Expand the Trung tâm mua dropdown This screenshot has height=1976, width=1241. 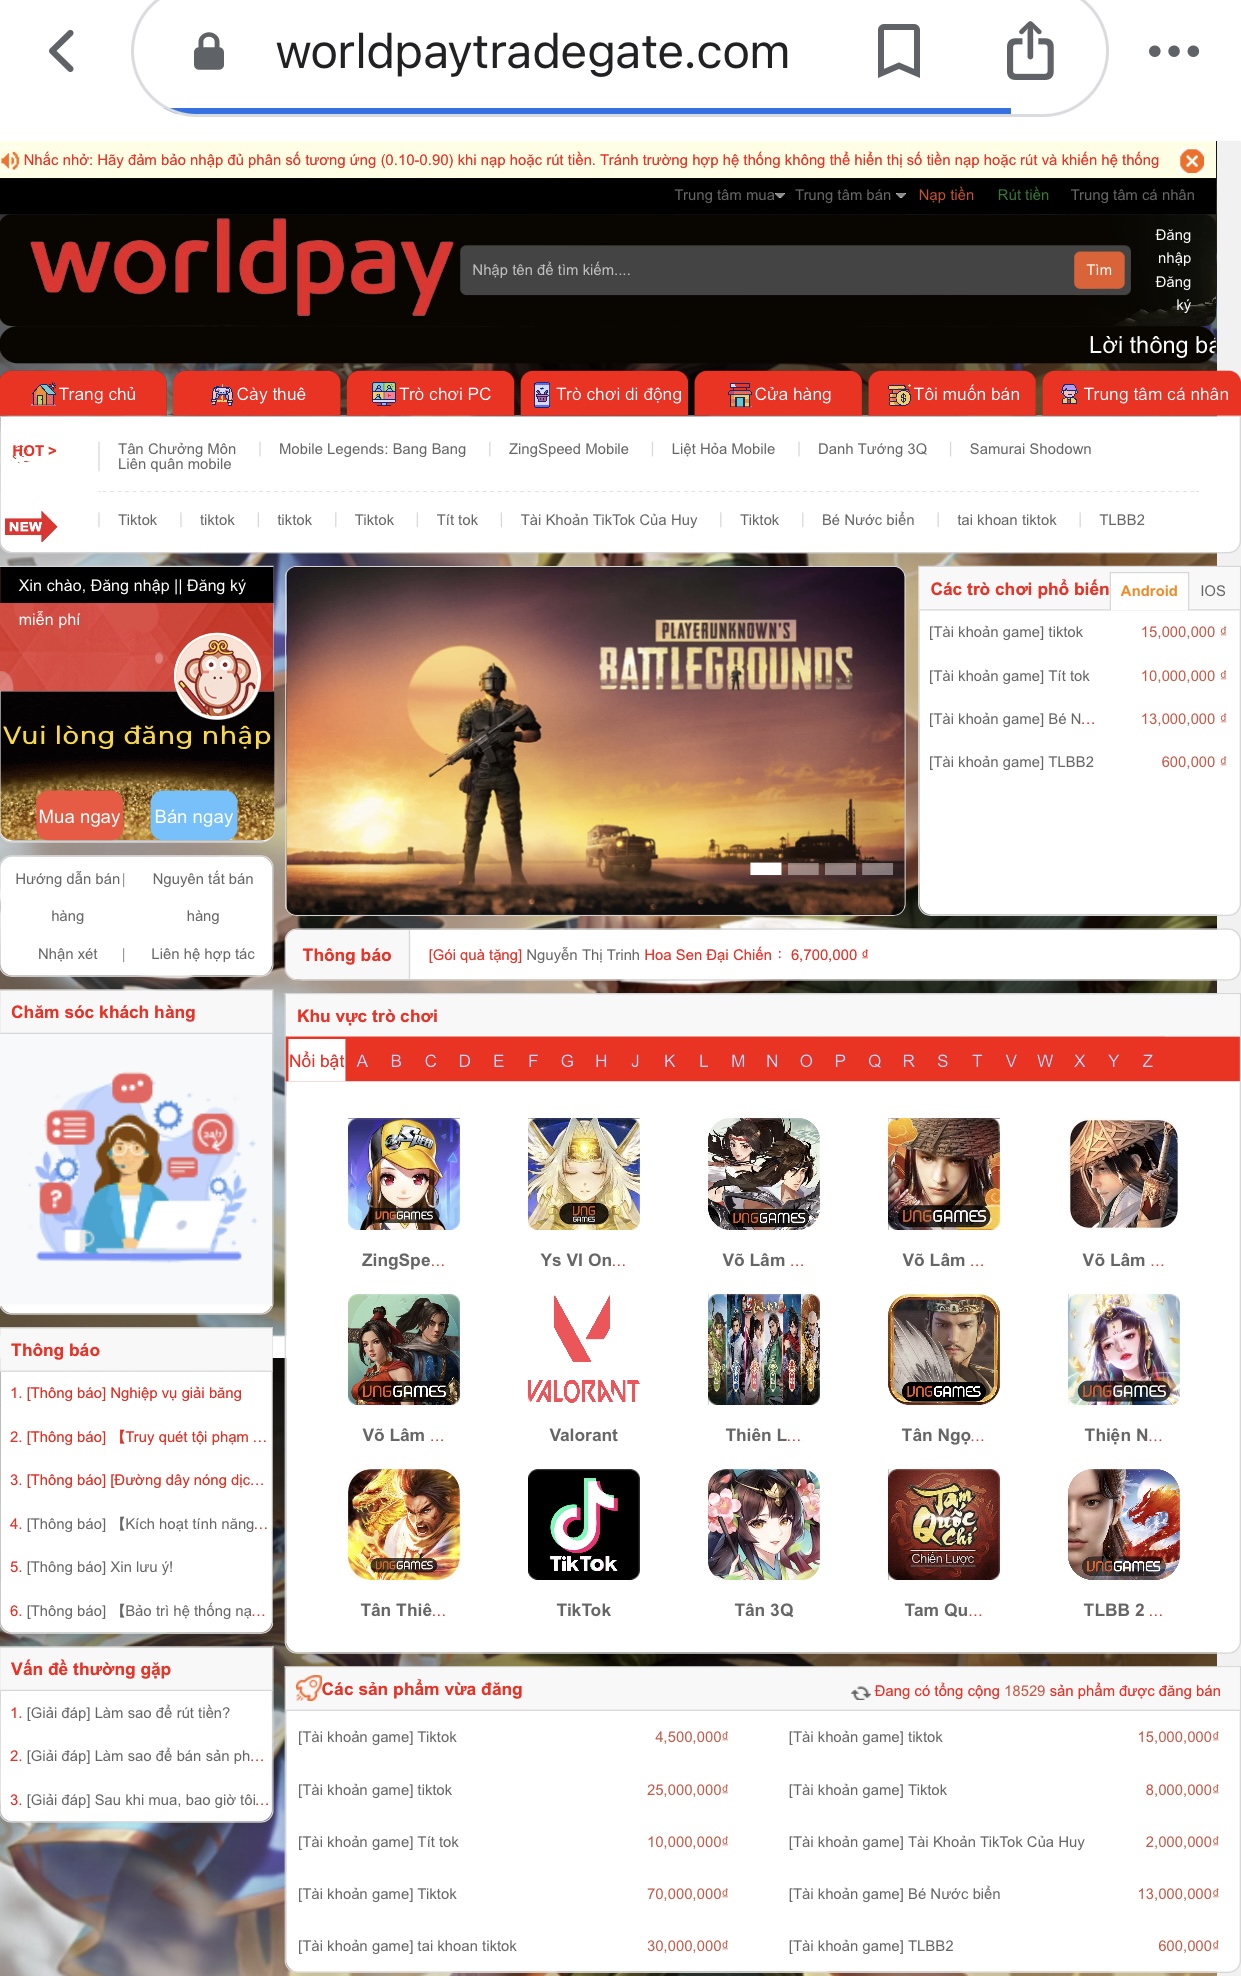tap(729, 195)
